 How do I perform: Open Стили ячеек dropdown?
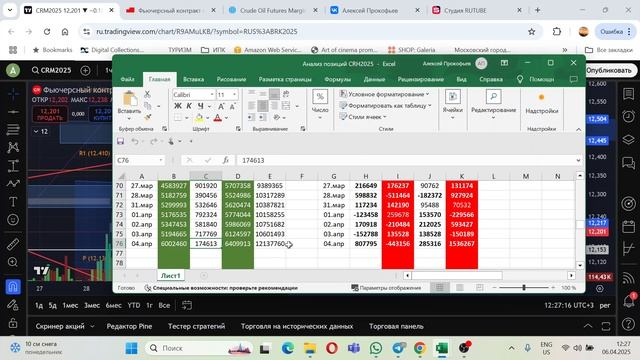[x=363, y=117]
